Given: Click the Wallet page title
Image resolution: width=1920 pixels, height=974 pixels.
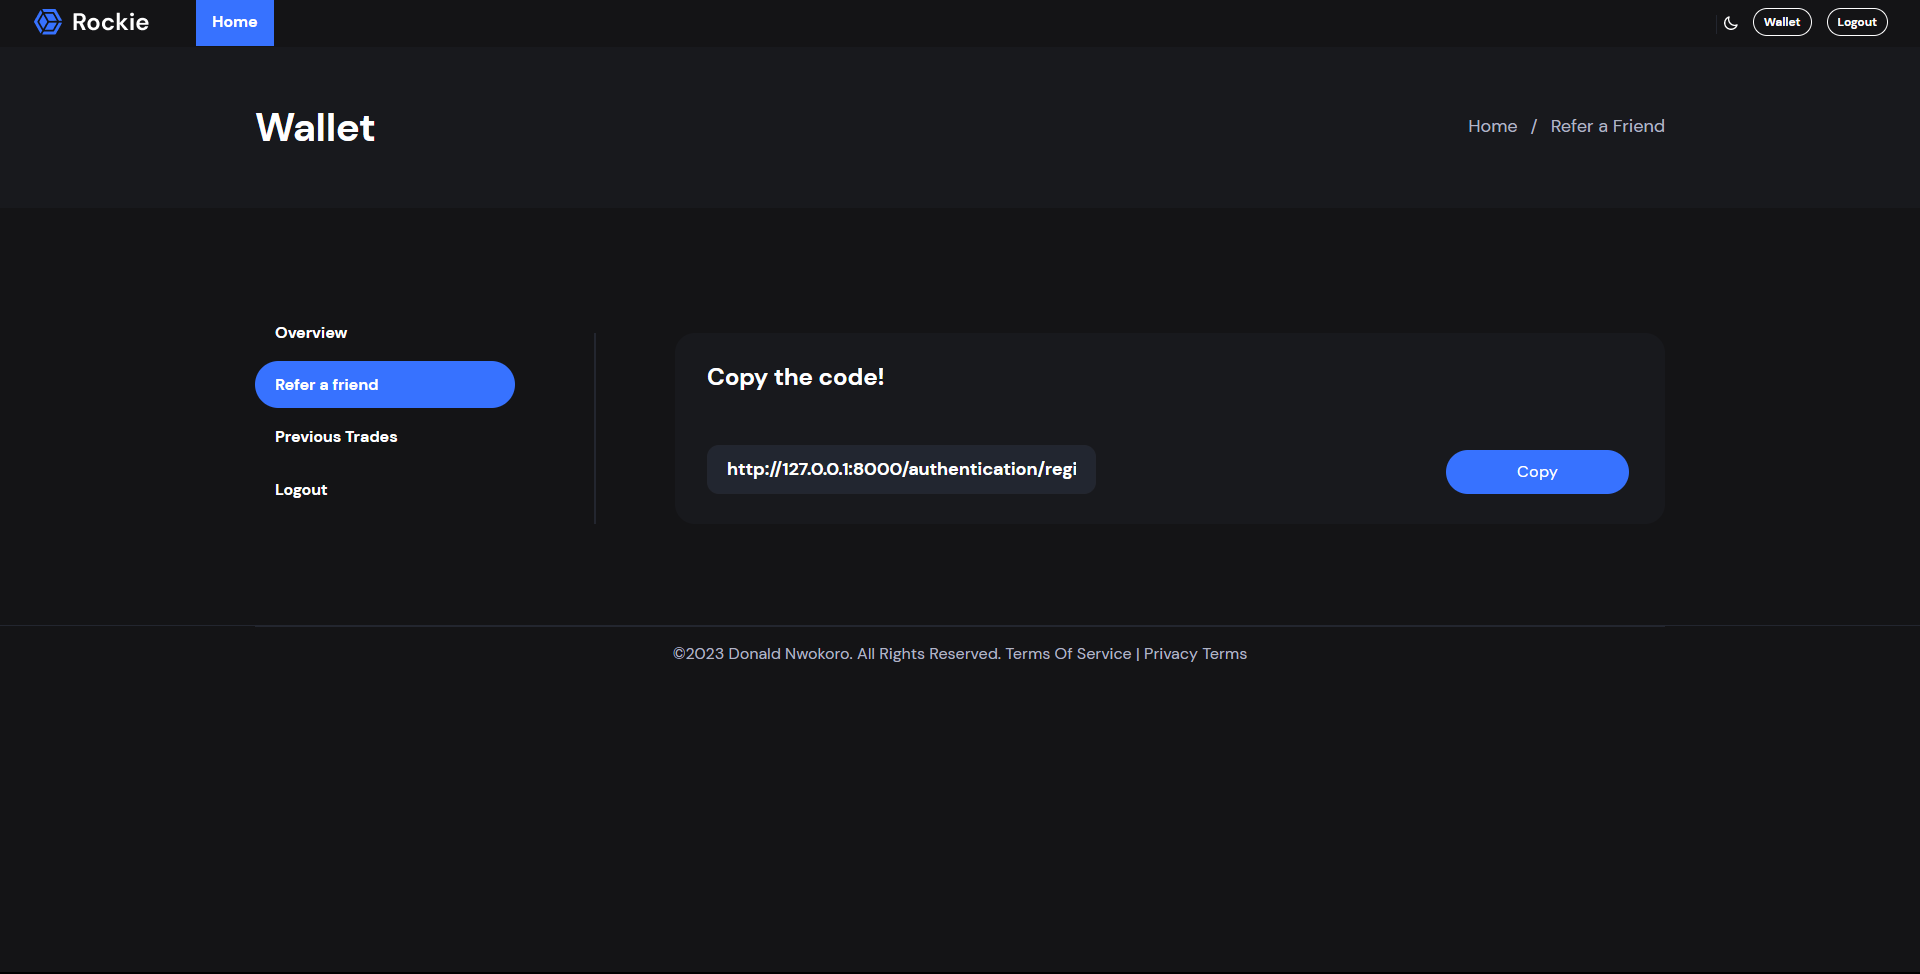Looking at the screenshot, I should click(315, 128).
